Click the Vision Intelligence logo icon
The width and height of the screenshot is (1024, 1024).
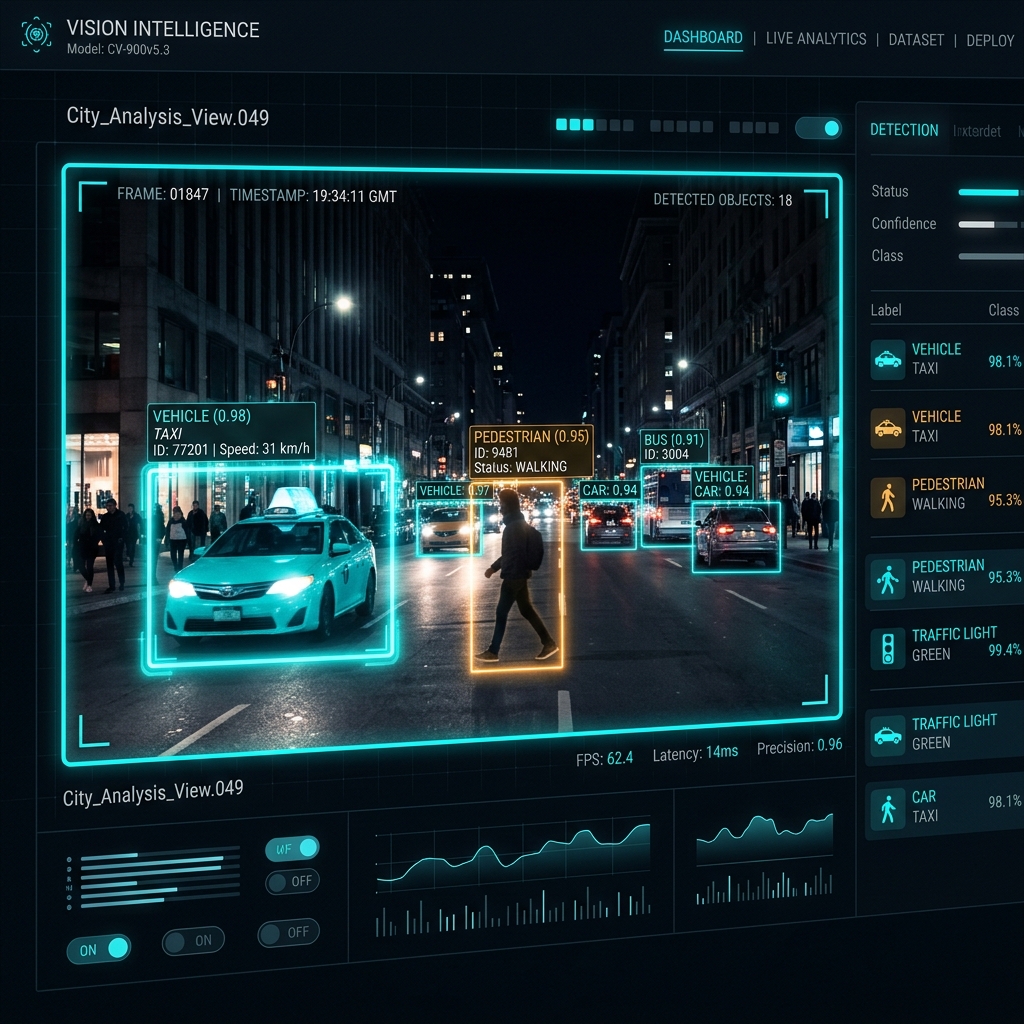tap(37, 34)
